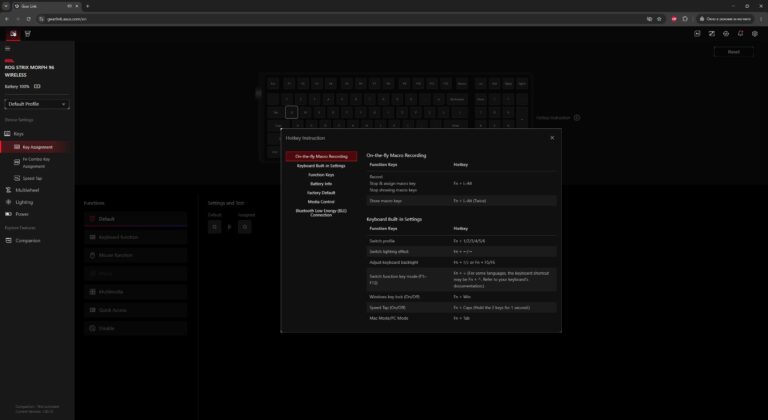Open the Multiwheel settings section
Screen dimensions: 768x420
coord(27,190)
